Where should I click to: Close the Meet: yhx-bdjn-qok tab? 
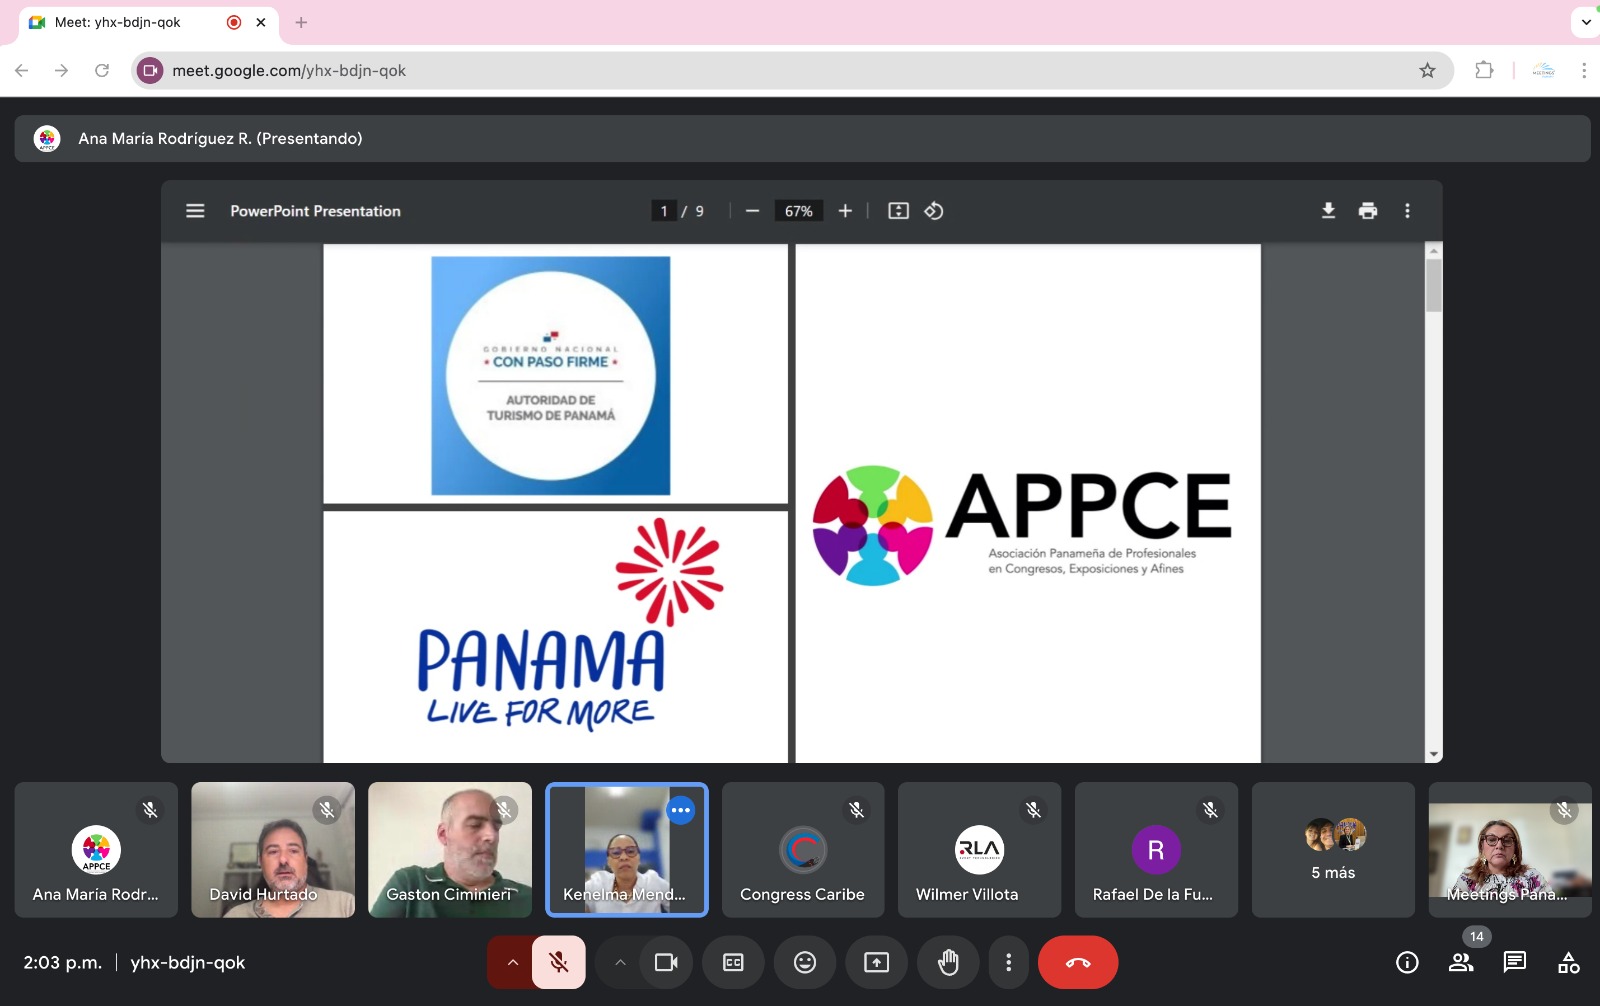(x=261, y=22)
